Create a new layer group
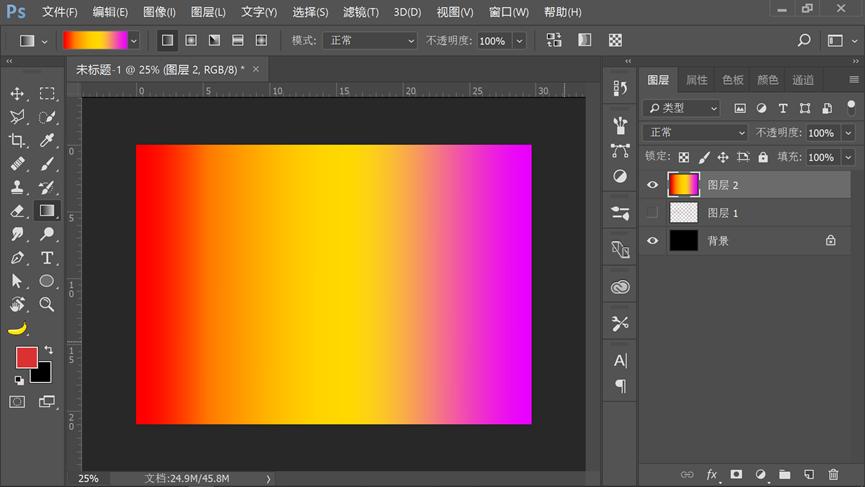Image resolution: width=865 pixels, height=487 pixels. (784, 474)
